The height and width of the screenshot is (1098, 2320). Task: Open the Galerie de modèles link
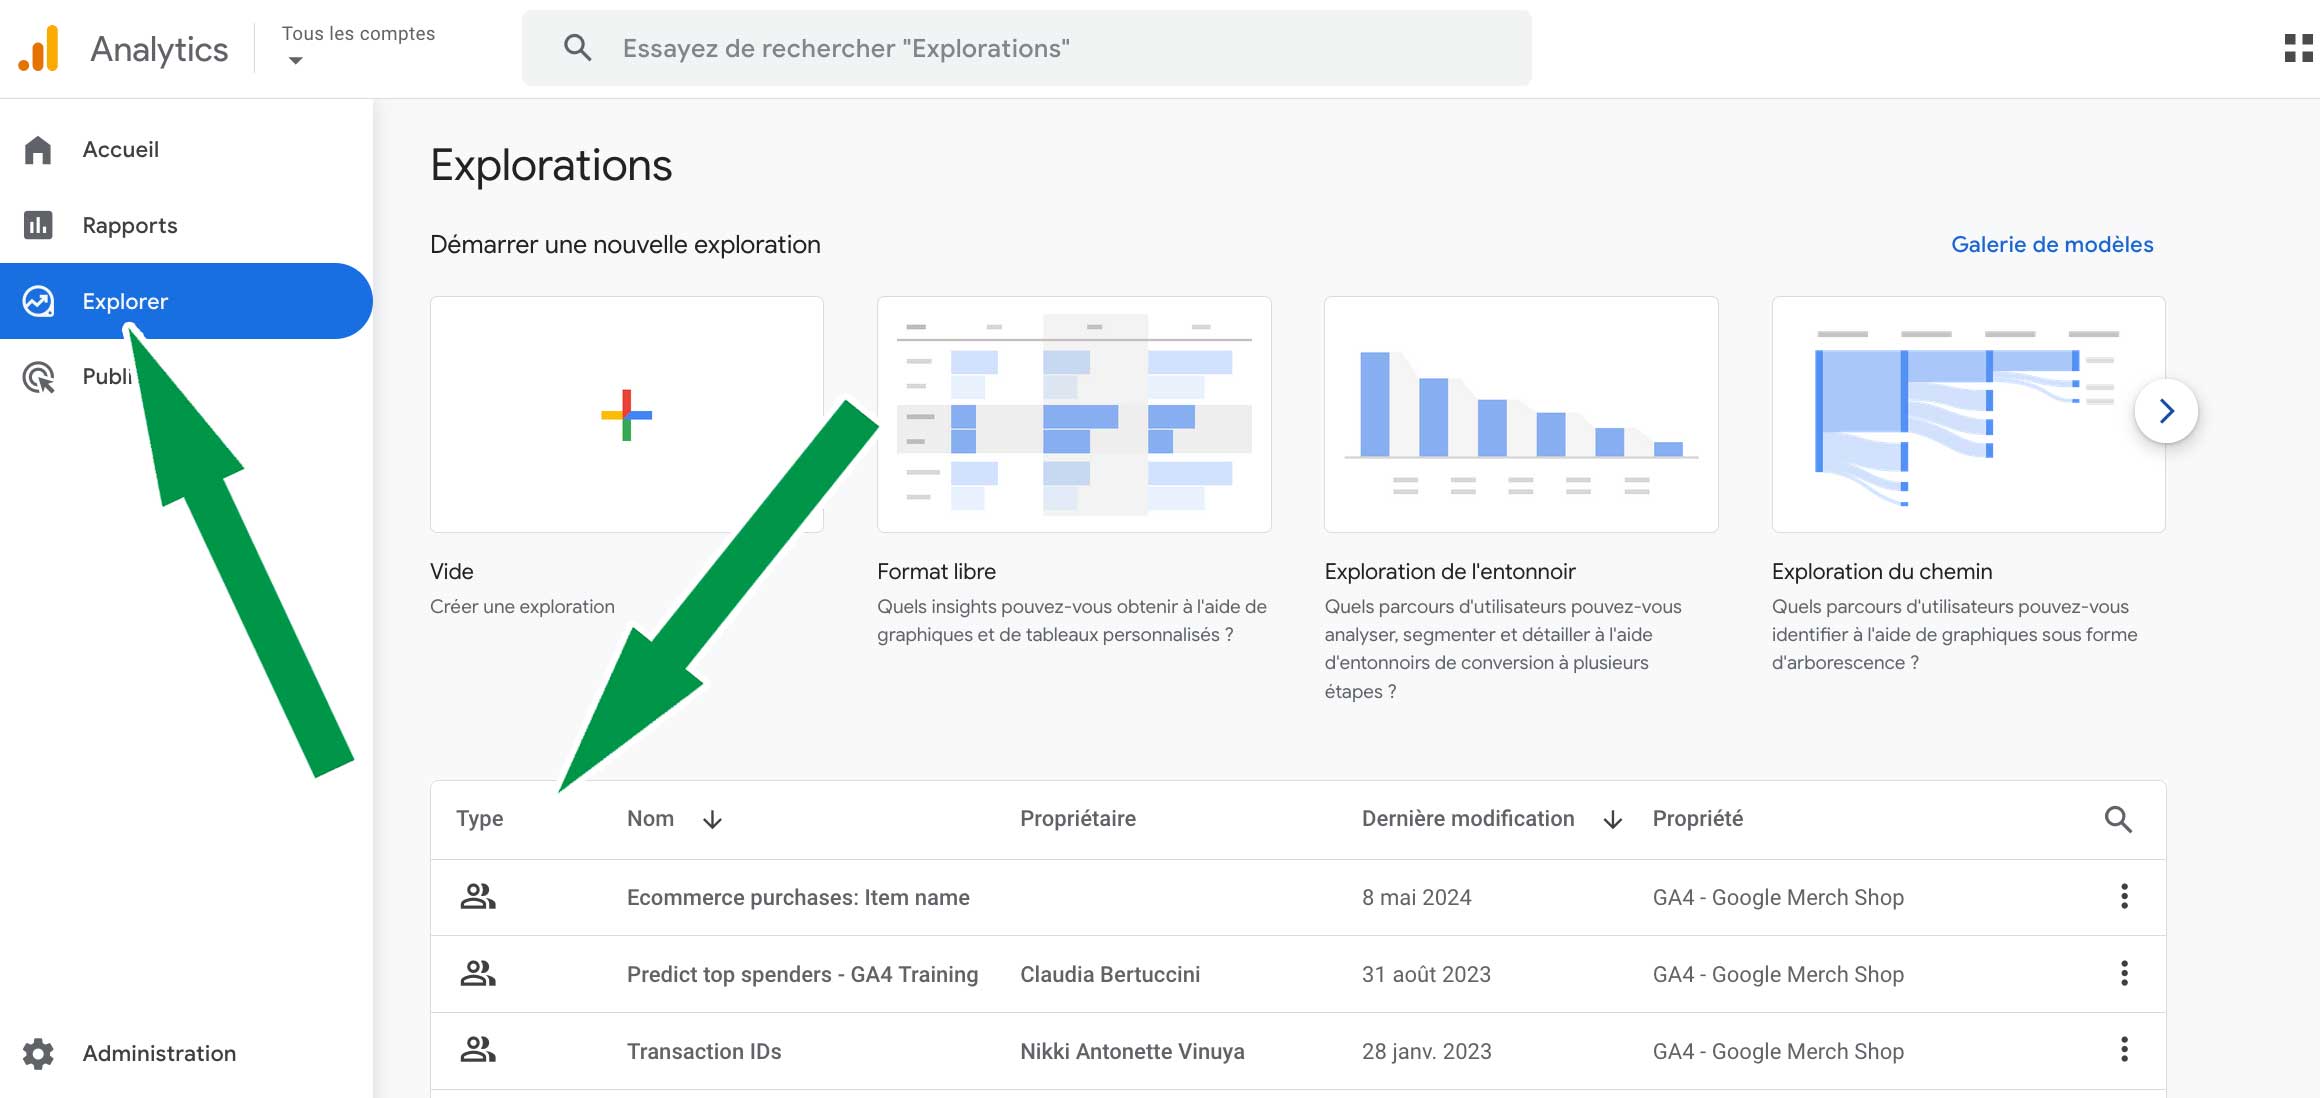pos(2052,244)
